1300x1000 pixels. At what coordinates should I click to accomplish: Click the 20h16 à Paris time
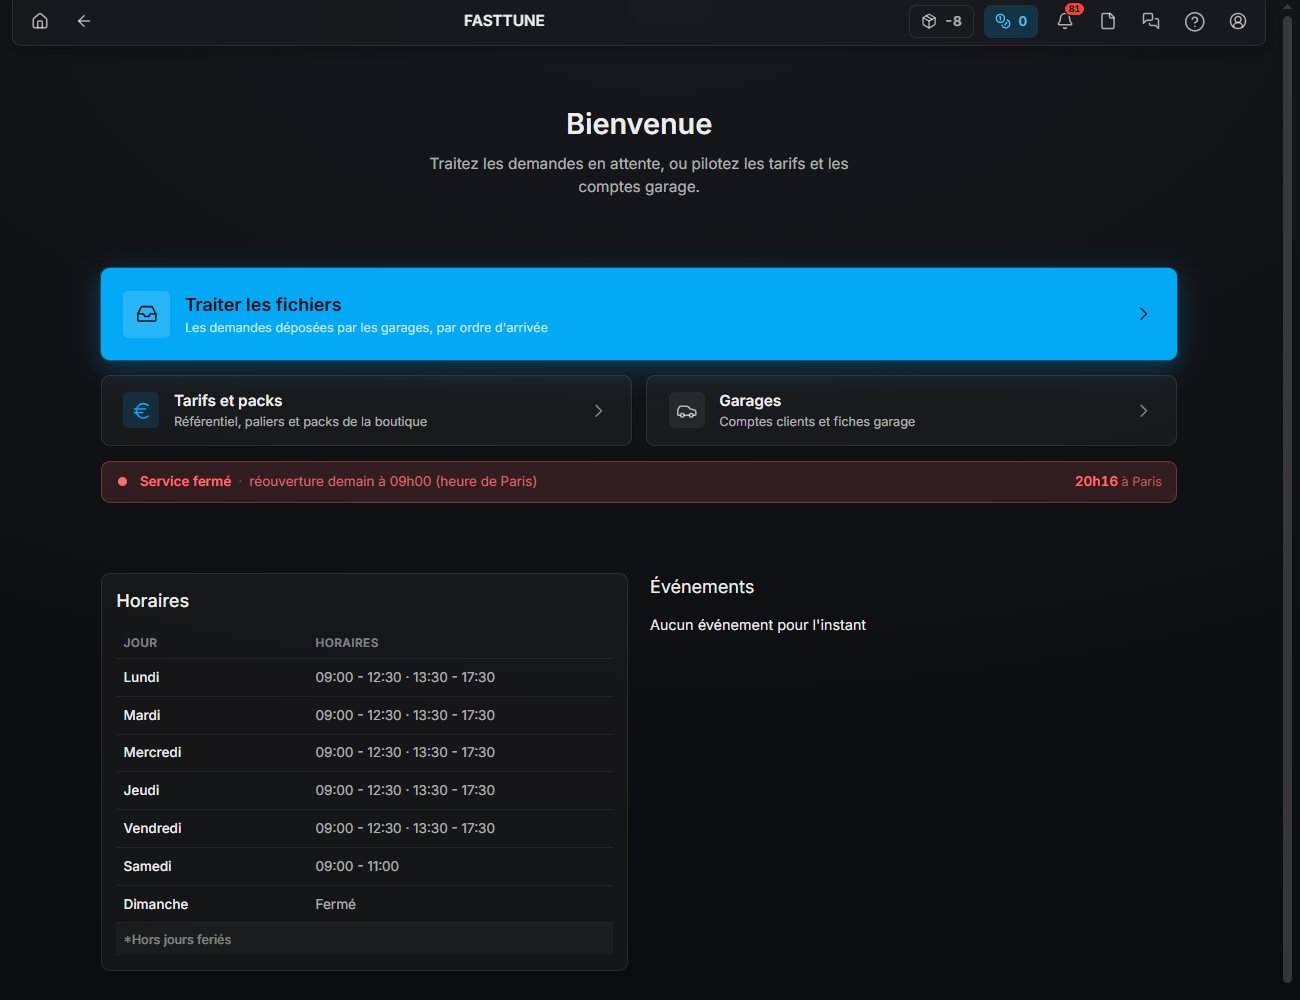[x=1118, y=482]
